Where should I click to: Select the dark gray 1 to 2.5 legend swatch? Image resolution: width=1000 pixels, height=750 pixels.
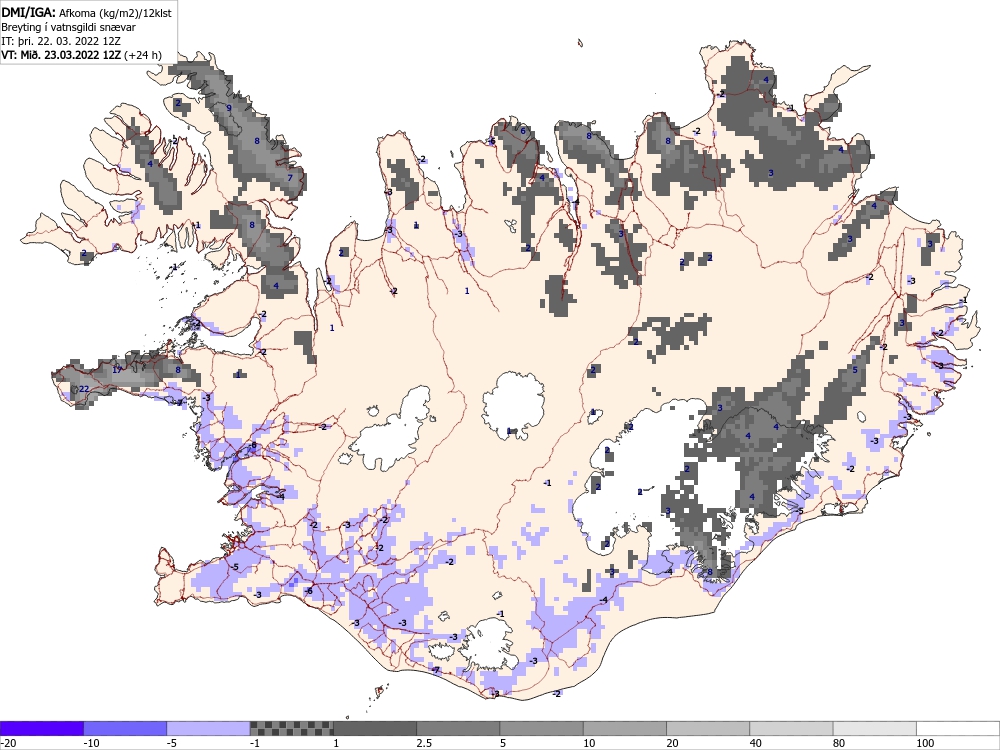[x=375, y=728]
